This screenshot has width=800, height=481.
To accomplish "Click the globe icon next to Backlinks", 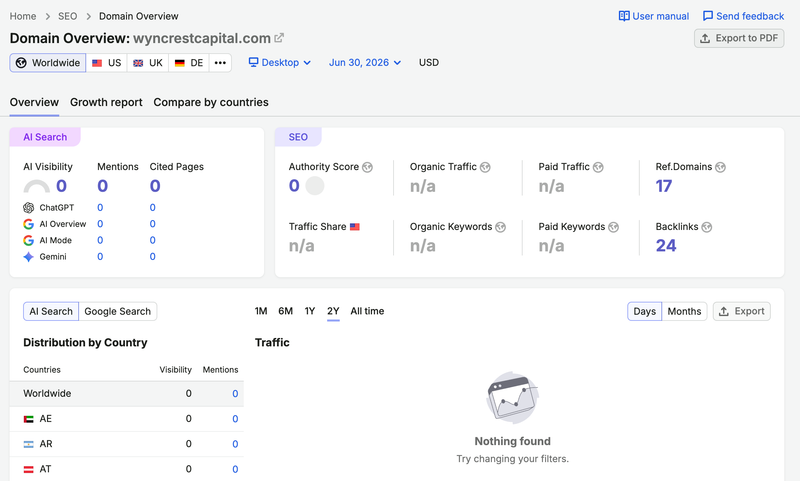I will 707,227.
